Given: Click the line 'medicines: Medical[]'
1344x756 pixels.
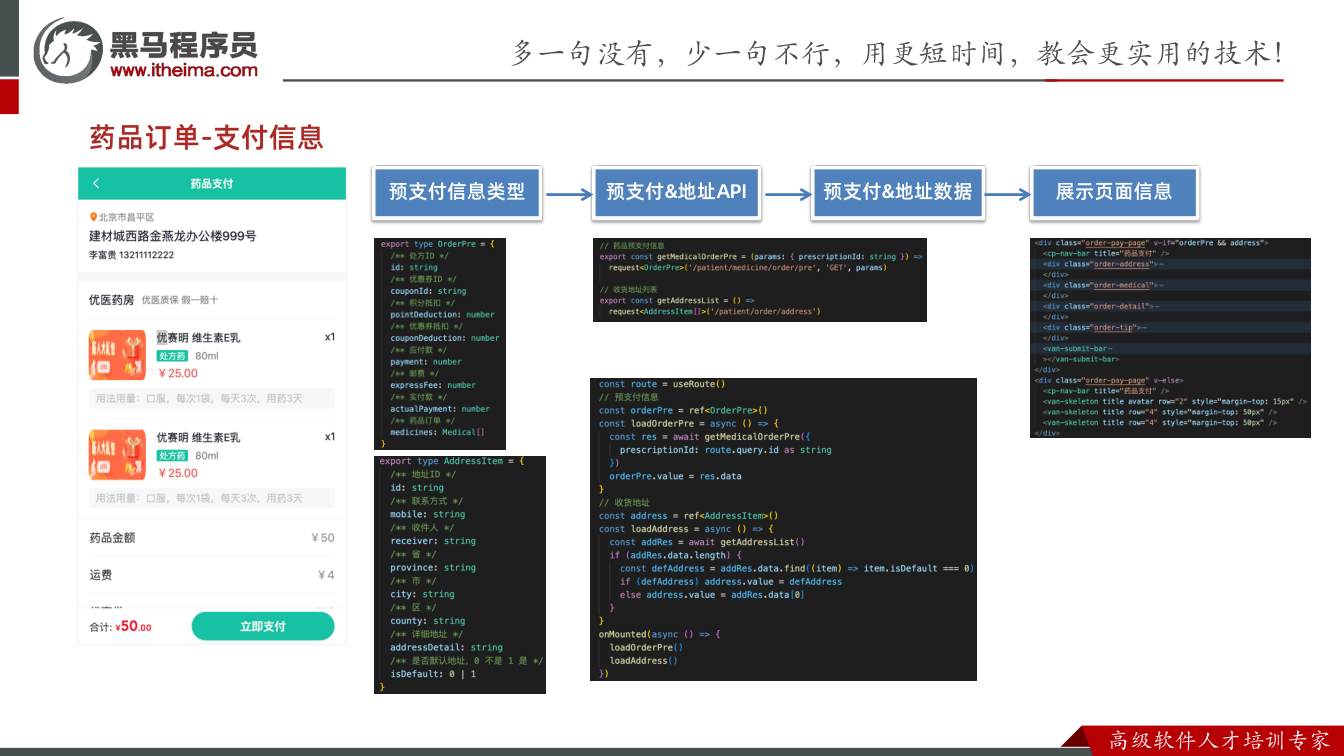Looking at the screenshot, I should pos(437,432).
